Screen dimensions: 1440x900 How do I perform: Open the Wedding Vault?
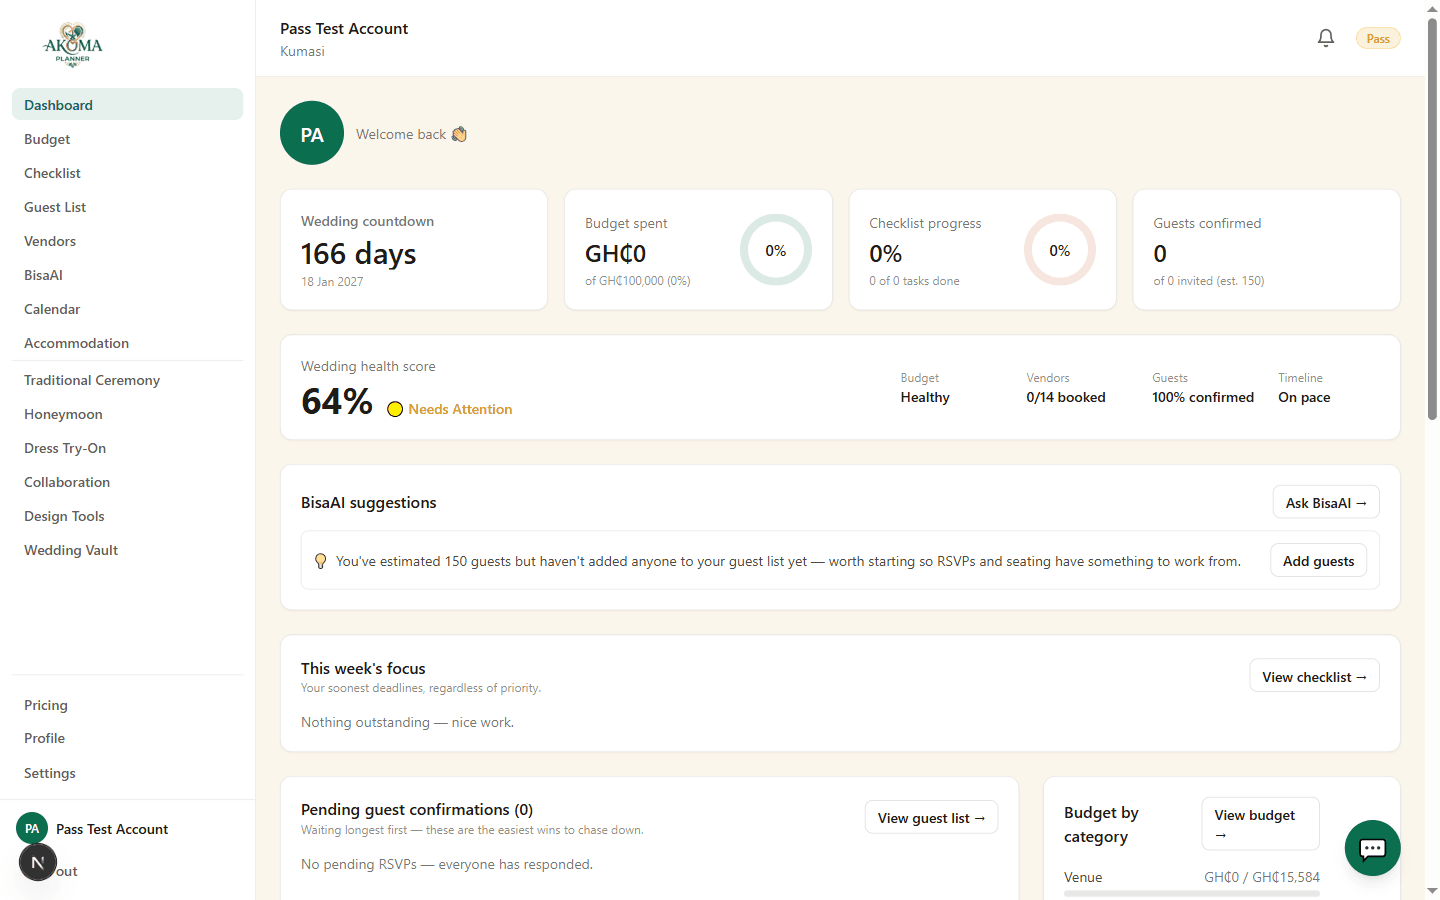(x=127, y=550)
